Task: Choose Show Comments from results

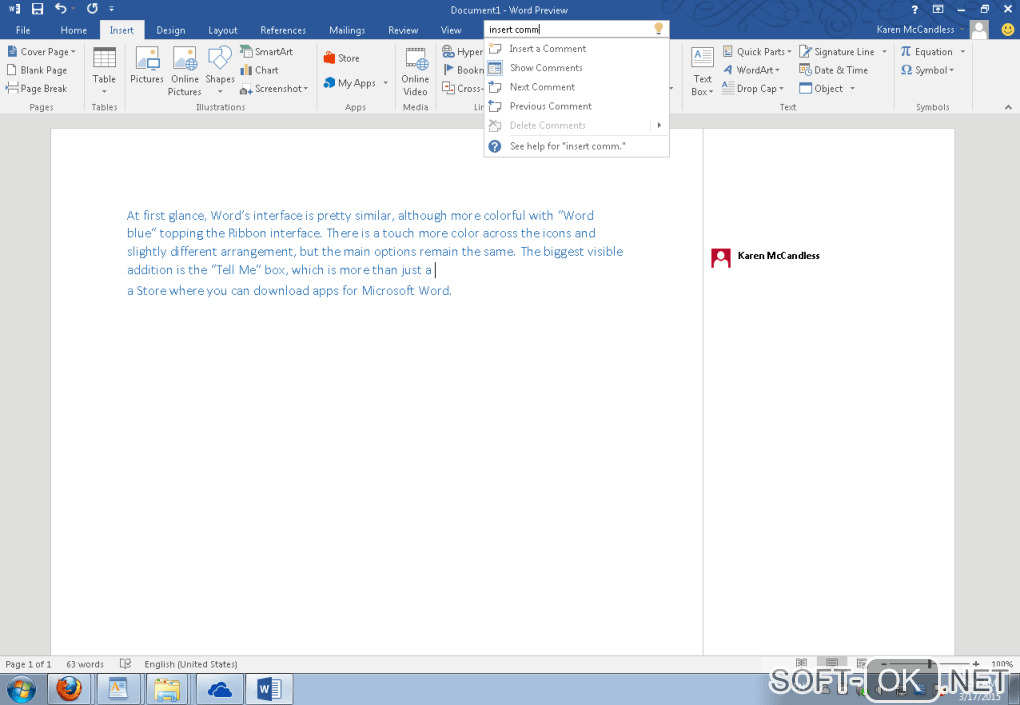Action: tap(576, 68)
